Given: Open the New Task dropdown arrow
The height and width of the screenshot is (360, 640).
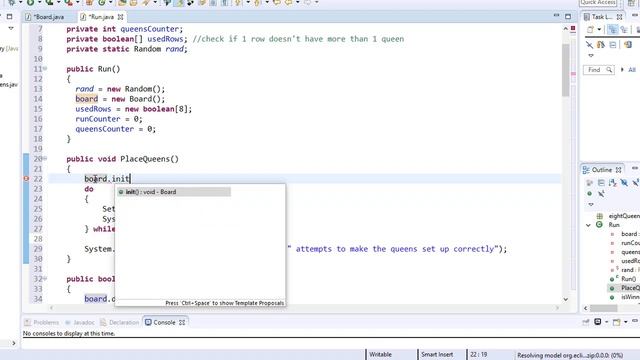Looking at the screenshot, I should tap(599, 29).
